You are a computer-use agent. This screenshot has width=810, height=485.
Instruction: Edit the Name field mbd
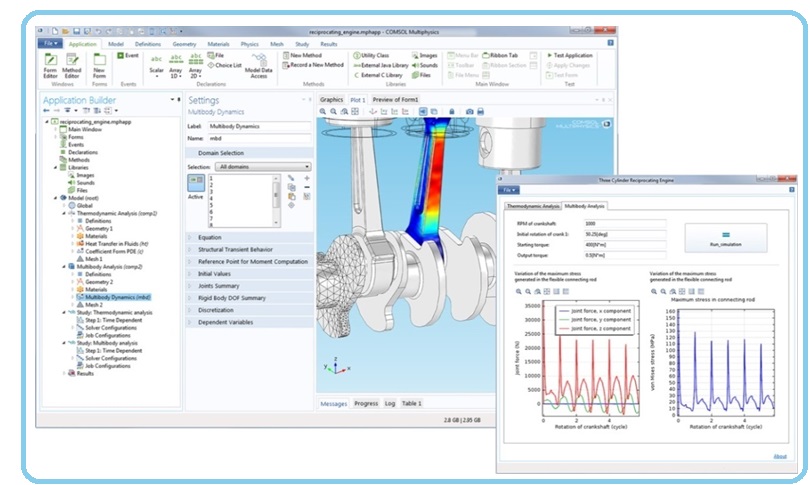pyautogui.click(x=259, y=138)
